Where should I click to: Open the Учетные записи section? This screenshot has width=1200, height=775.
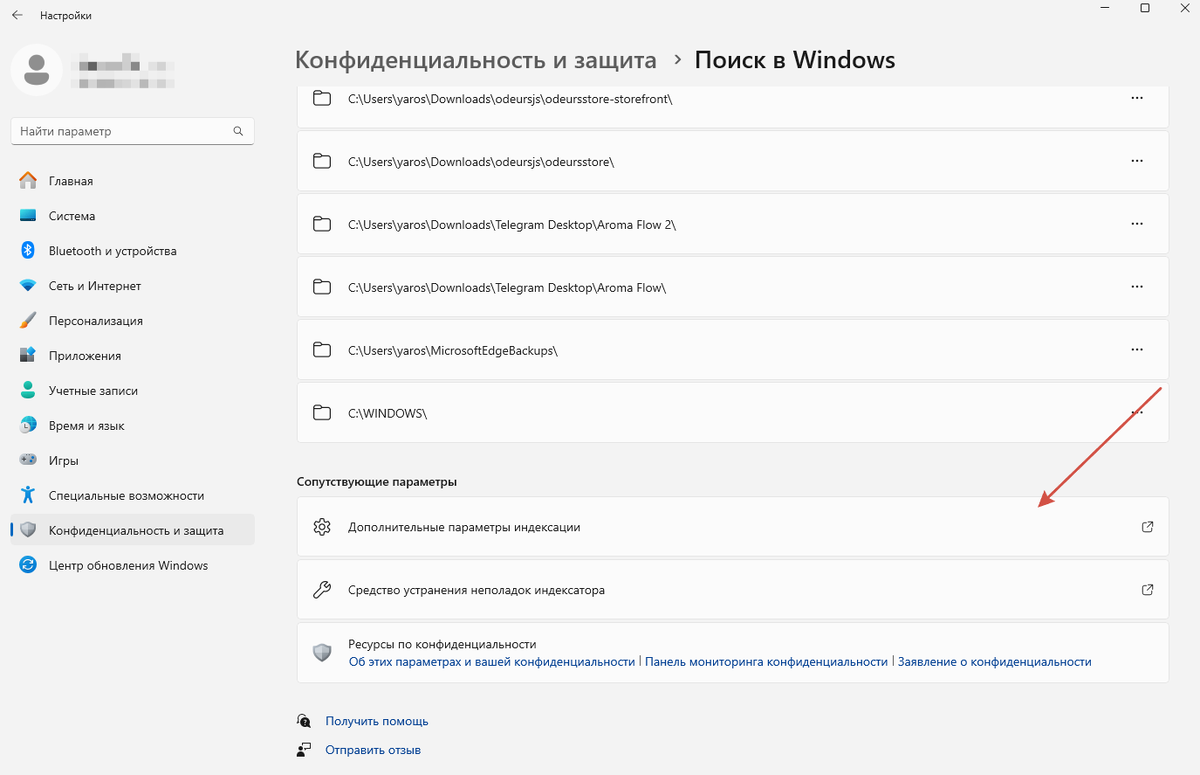[132, 391]
